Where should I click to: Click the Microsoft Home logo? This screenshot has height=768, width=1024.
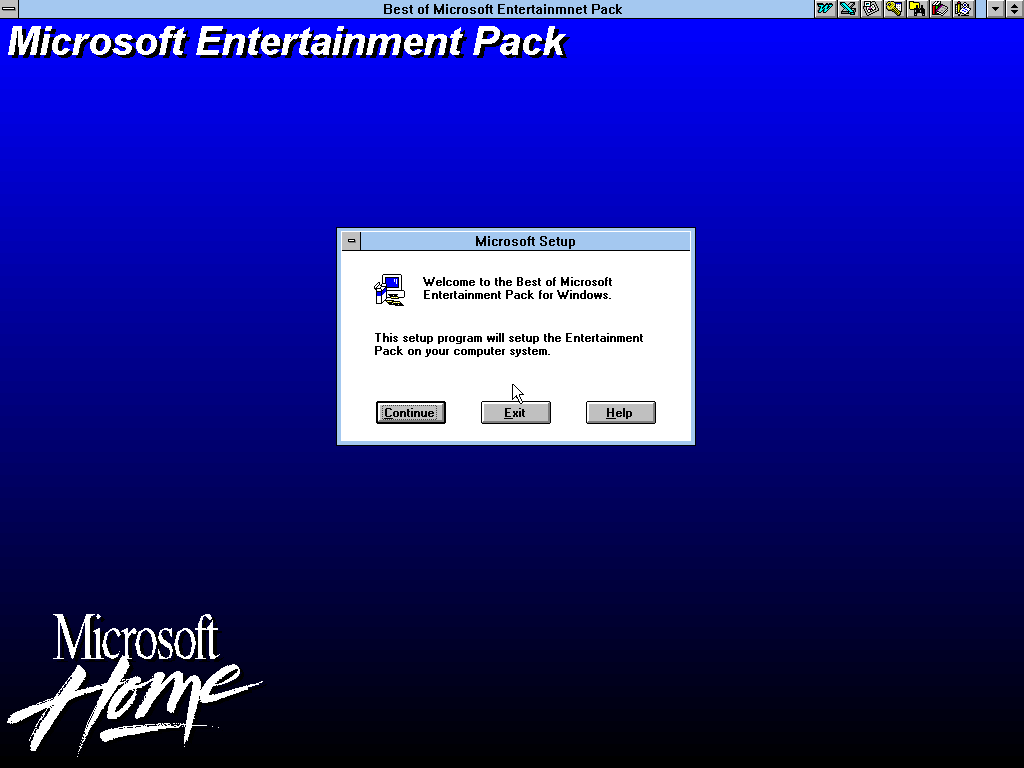pyautogui.click(x=135, y=680)
